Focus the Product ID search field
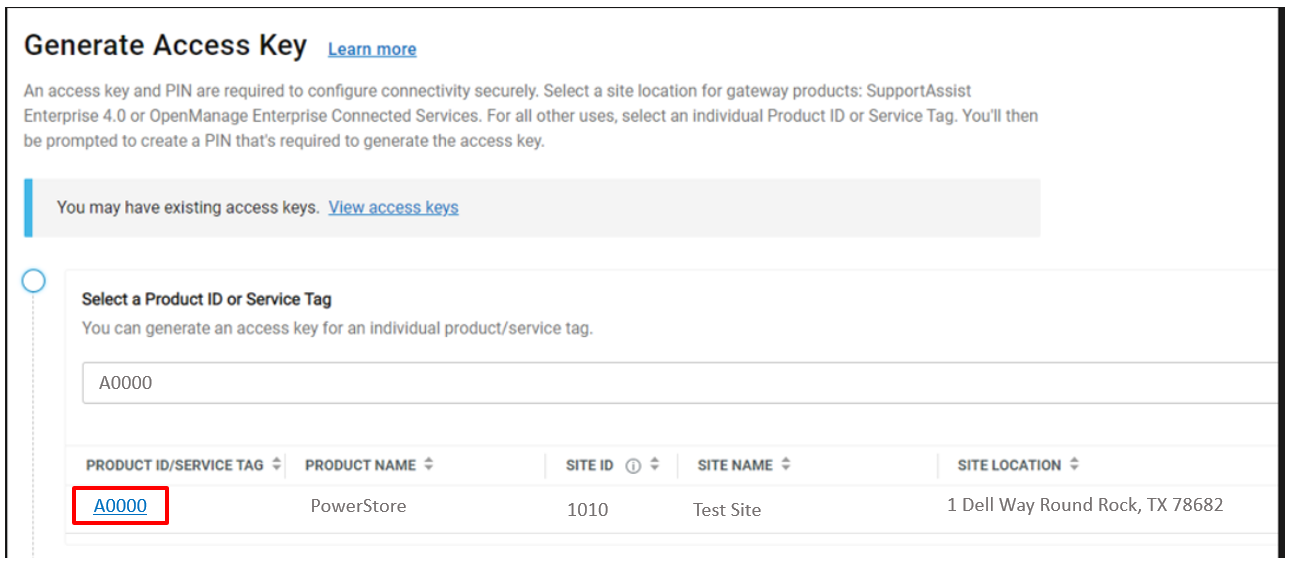The image size is (1292, 566). (680, 383)
